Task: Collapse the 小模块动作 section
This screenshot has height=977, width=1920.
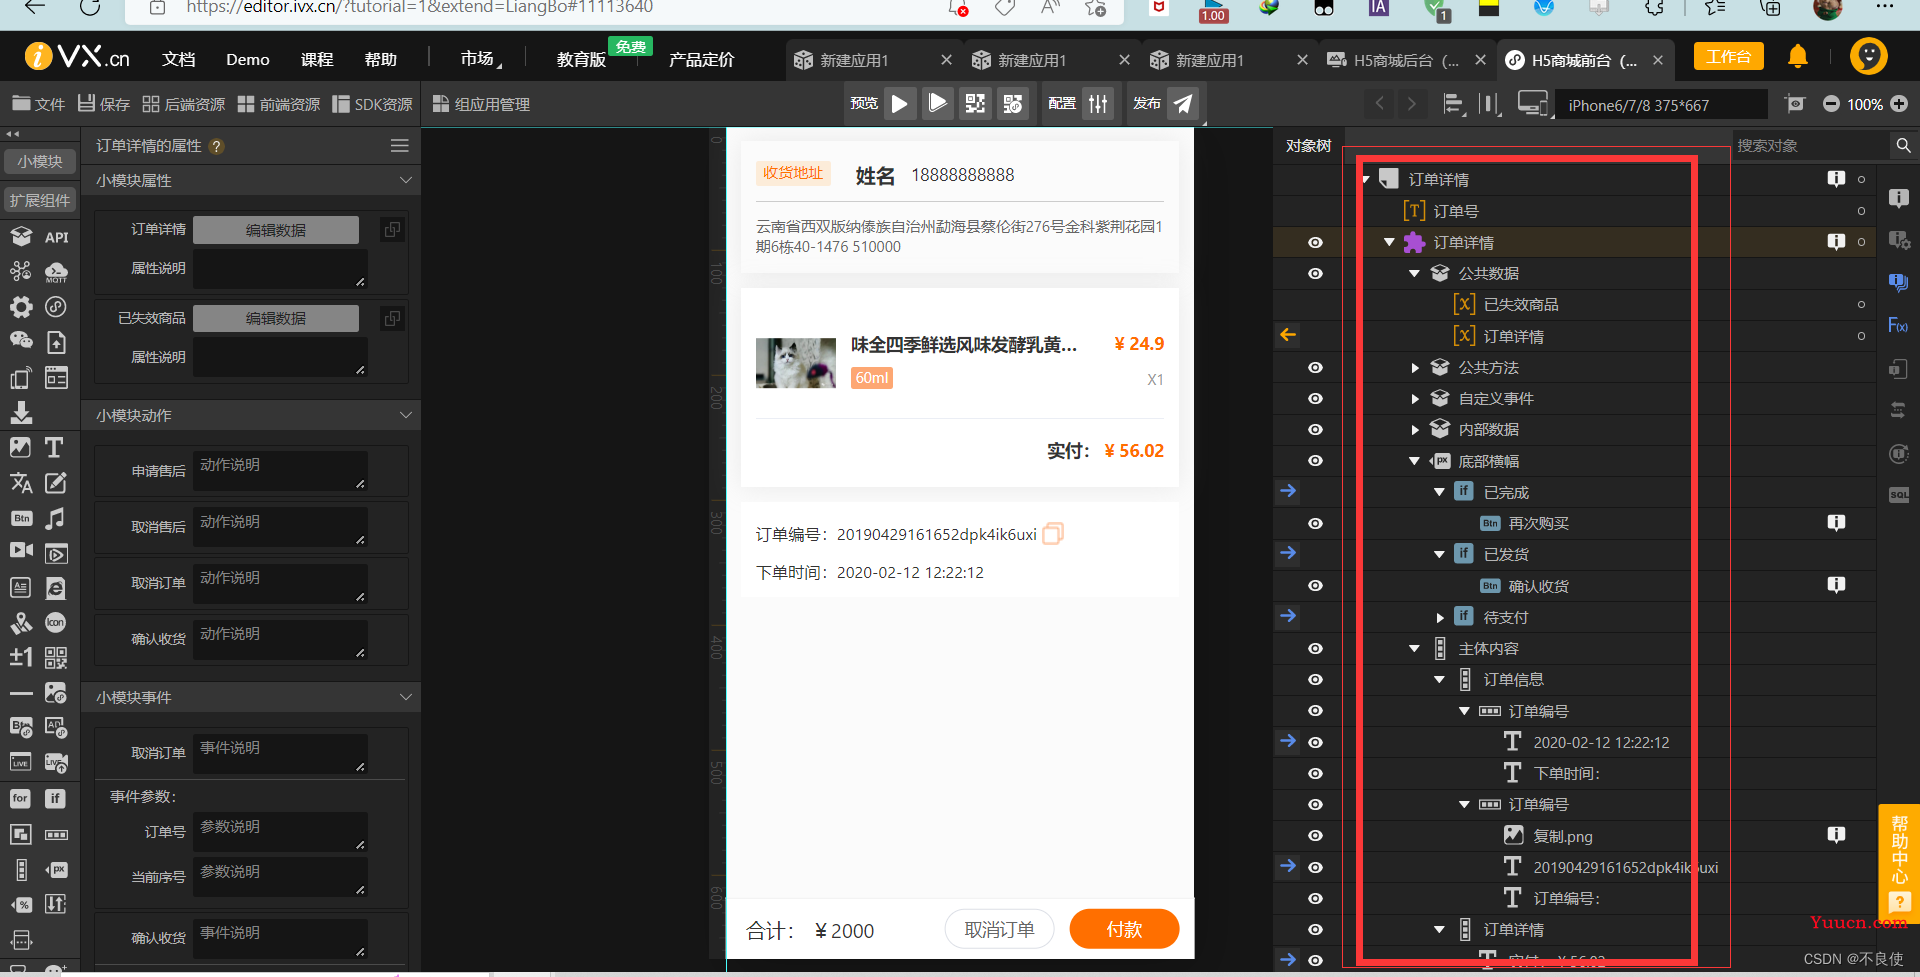Action: (x=405, y=415)
